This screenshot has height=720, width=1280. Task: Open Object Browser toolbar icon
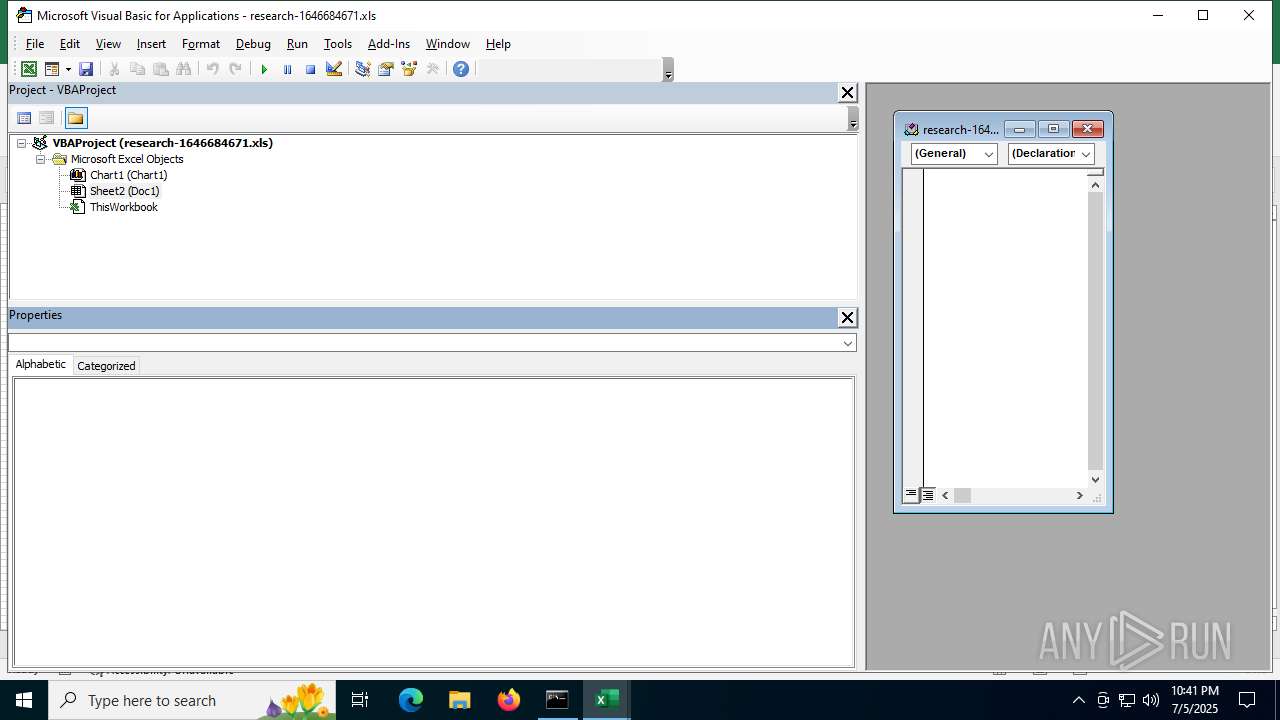pyautogui.click(x=408, y=69)
